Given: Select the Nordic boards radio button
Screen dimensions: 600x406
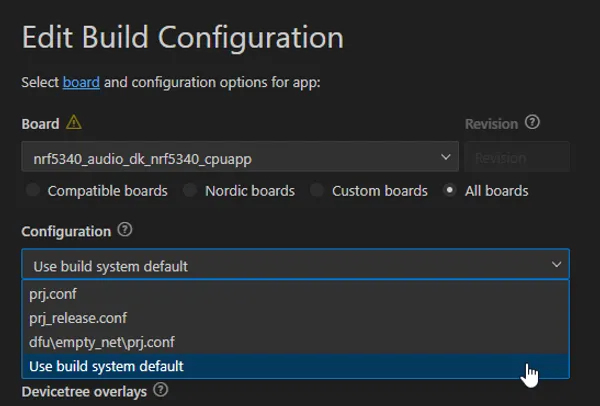Looking at the screenshot, I should click(191, 190).
